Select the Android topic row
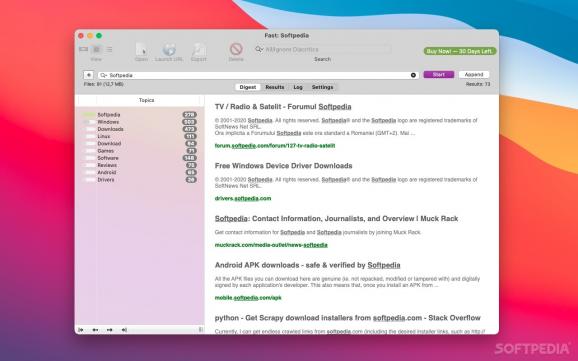Image resolution: width=578 pixels, height=361 pixels. [x=139, y=172]
